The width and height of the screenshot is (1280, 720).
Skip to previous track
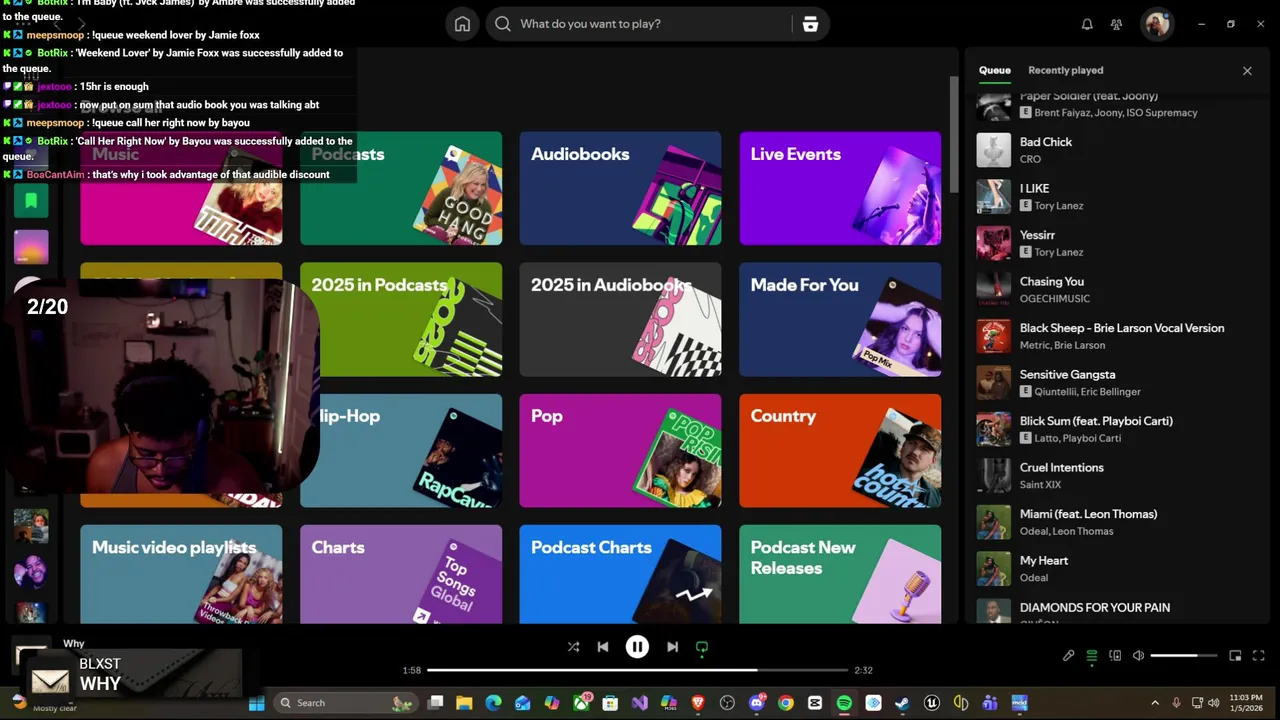point(603,647)
